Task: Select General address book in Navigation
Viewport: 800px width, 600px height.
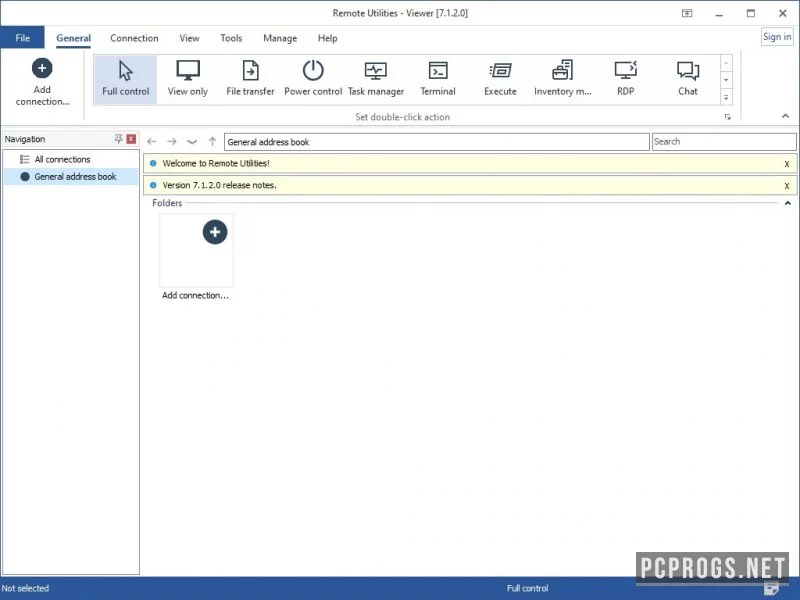Action: click(x=70, y=177)
